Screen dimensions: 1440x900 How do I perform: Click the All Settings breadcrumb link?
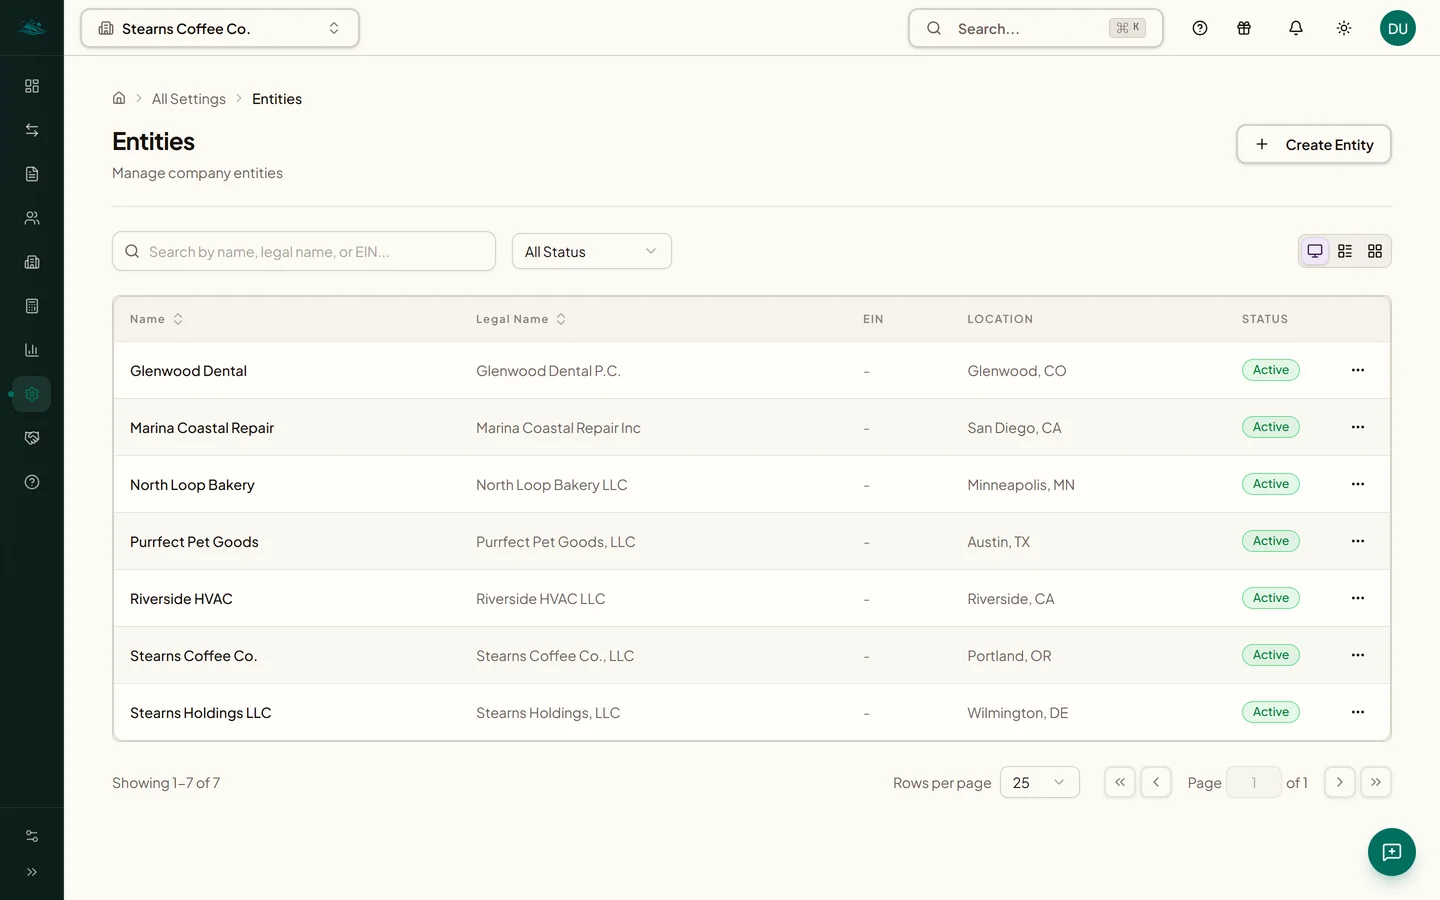[x=189, y=98]
